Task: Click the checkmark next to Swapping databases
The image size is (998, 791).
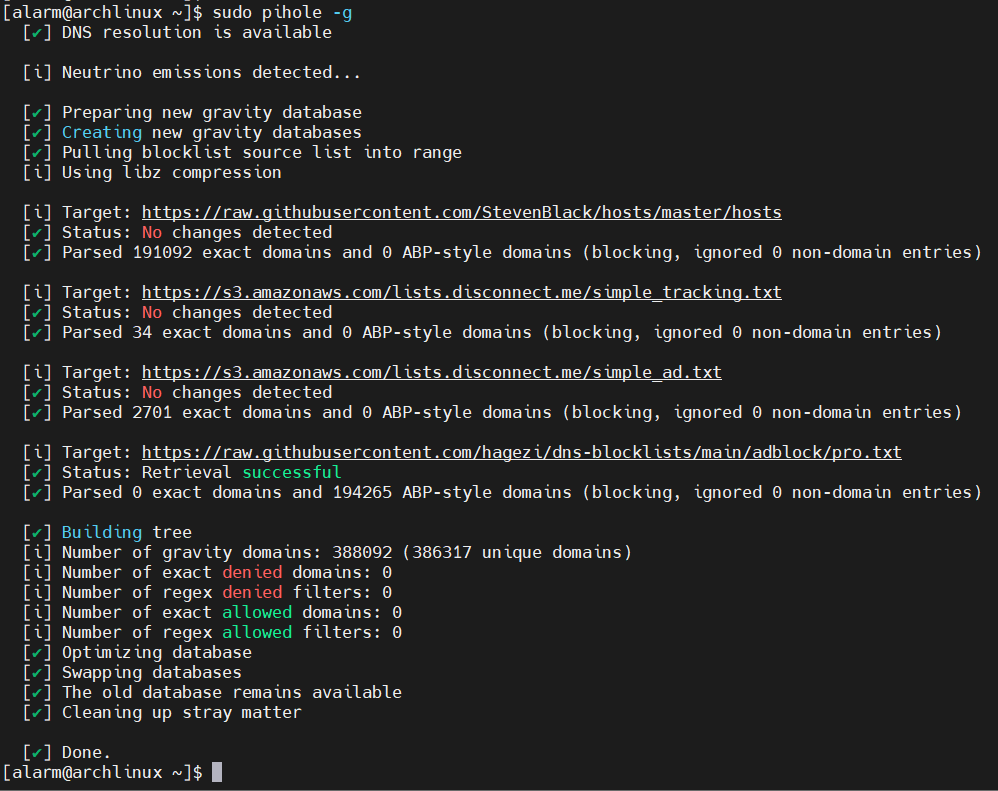Action: [37, 672]
